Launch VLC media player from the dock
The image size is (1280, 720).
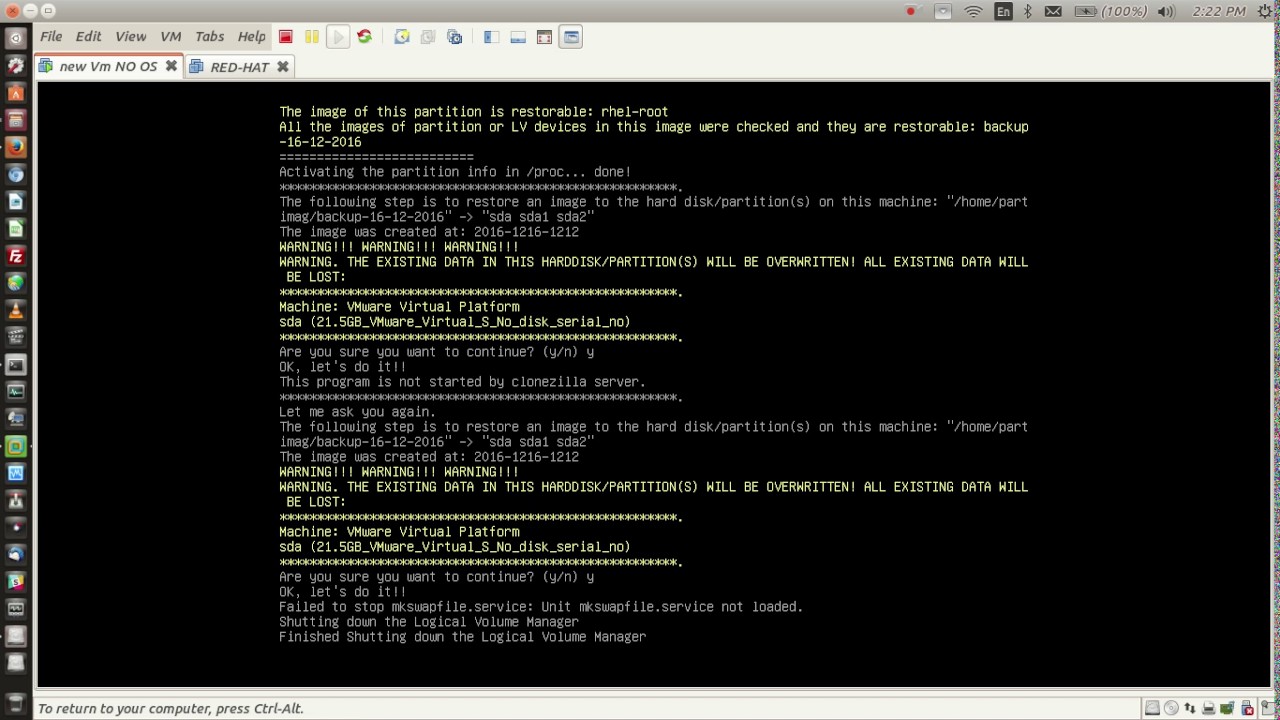click(15, 310)
